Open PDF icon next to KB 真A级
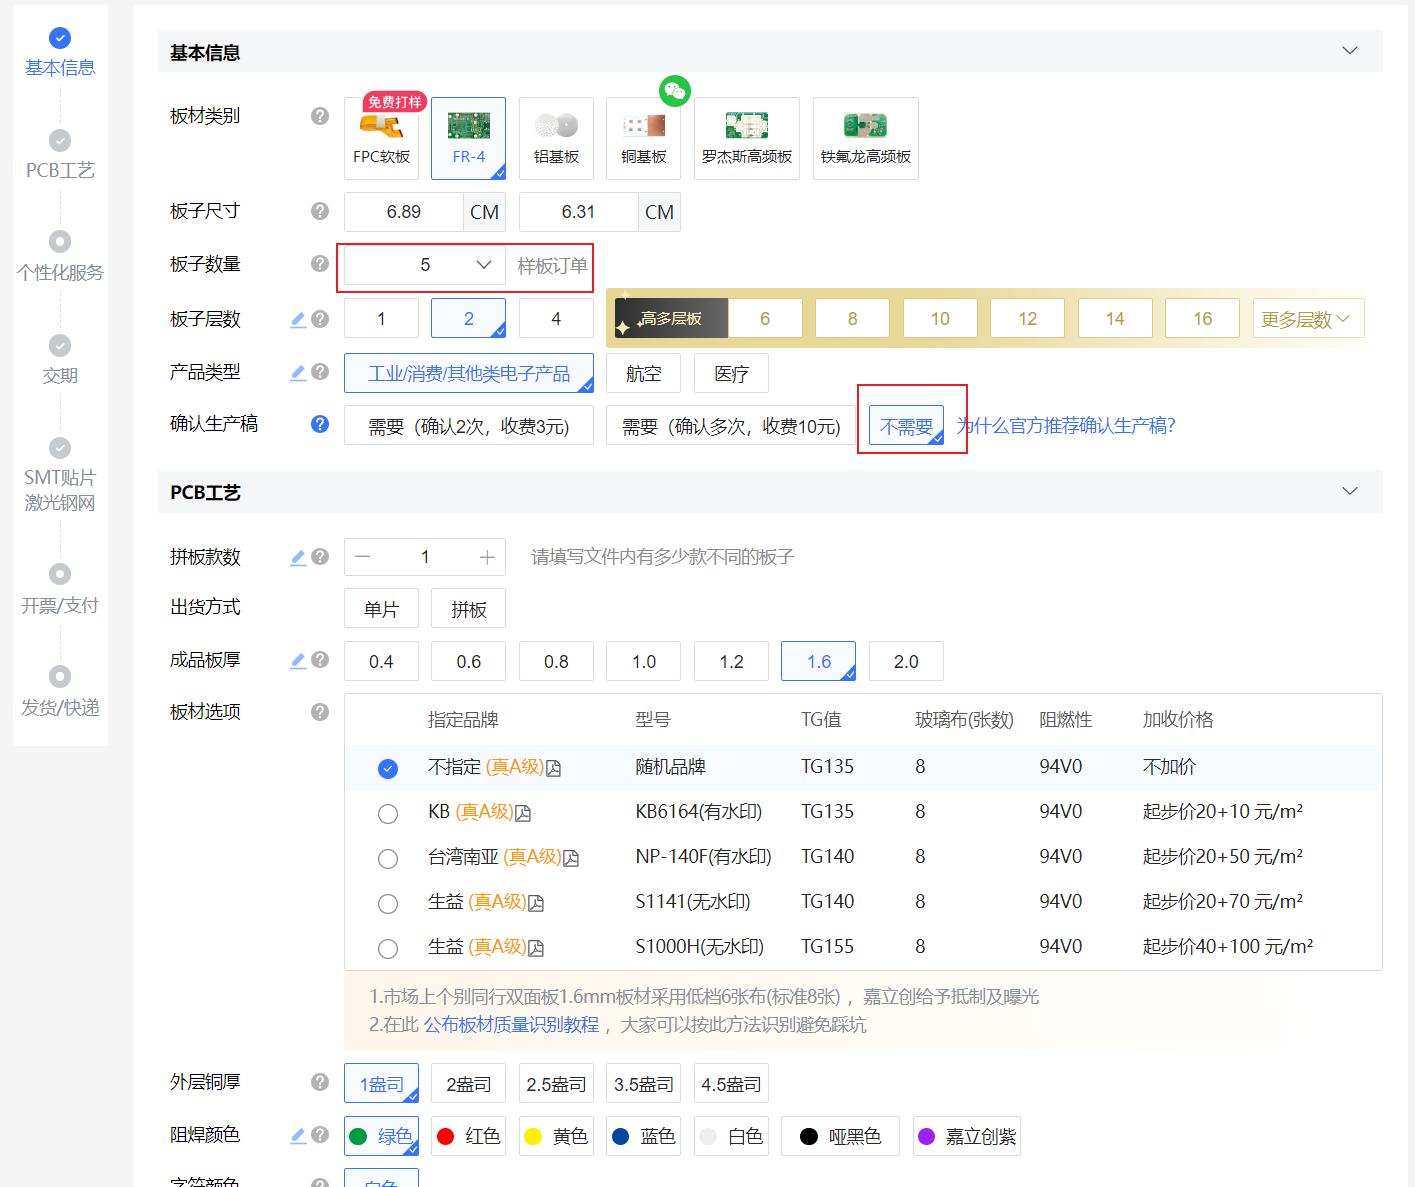Screen dimensions: 1415x1187 (523, 813)
